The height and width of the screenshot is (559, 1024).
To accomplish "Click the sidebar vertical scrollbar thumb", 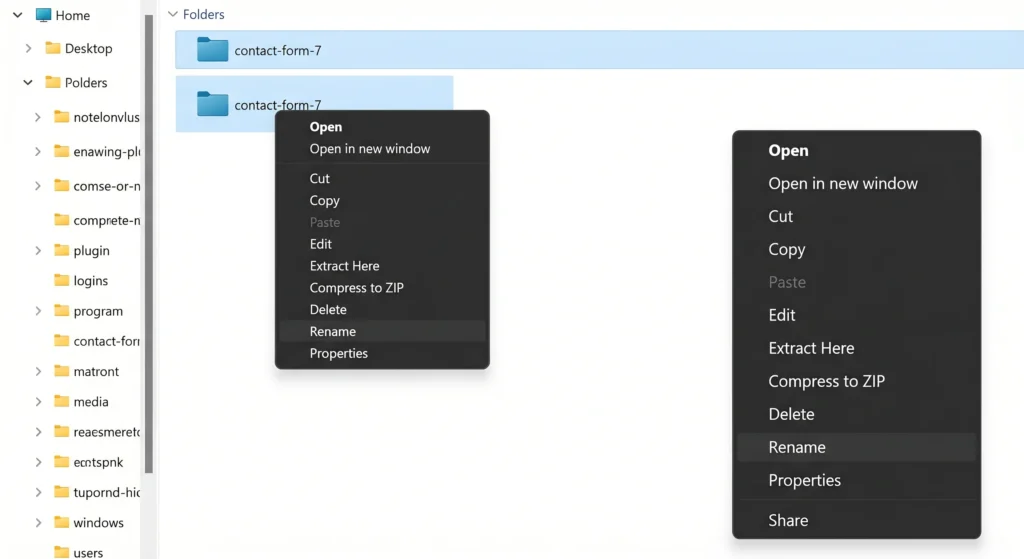I will tap(149, 243).
